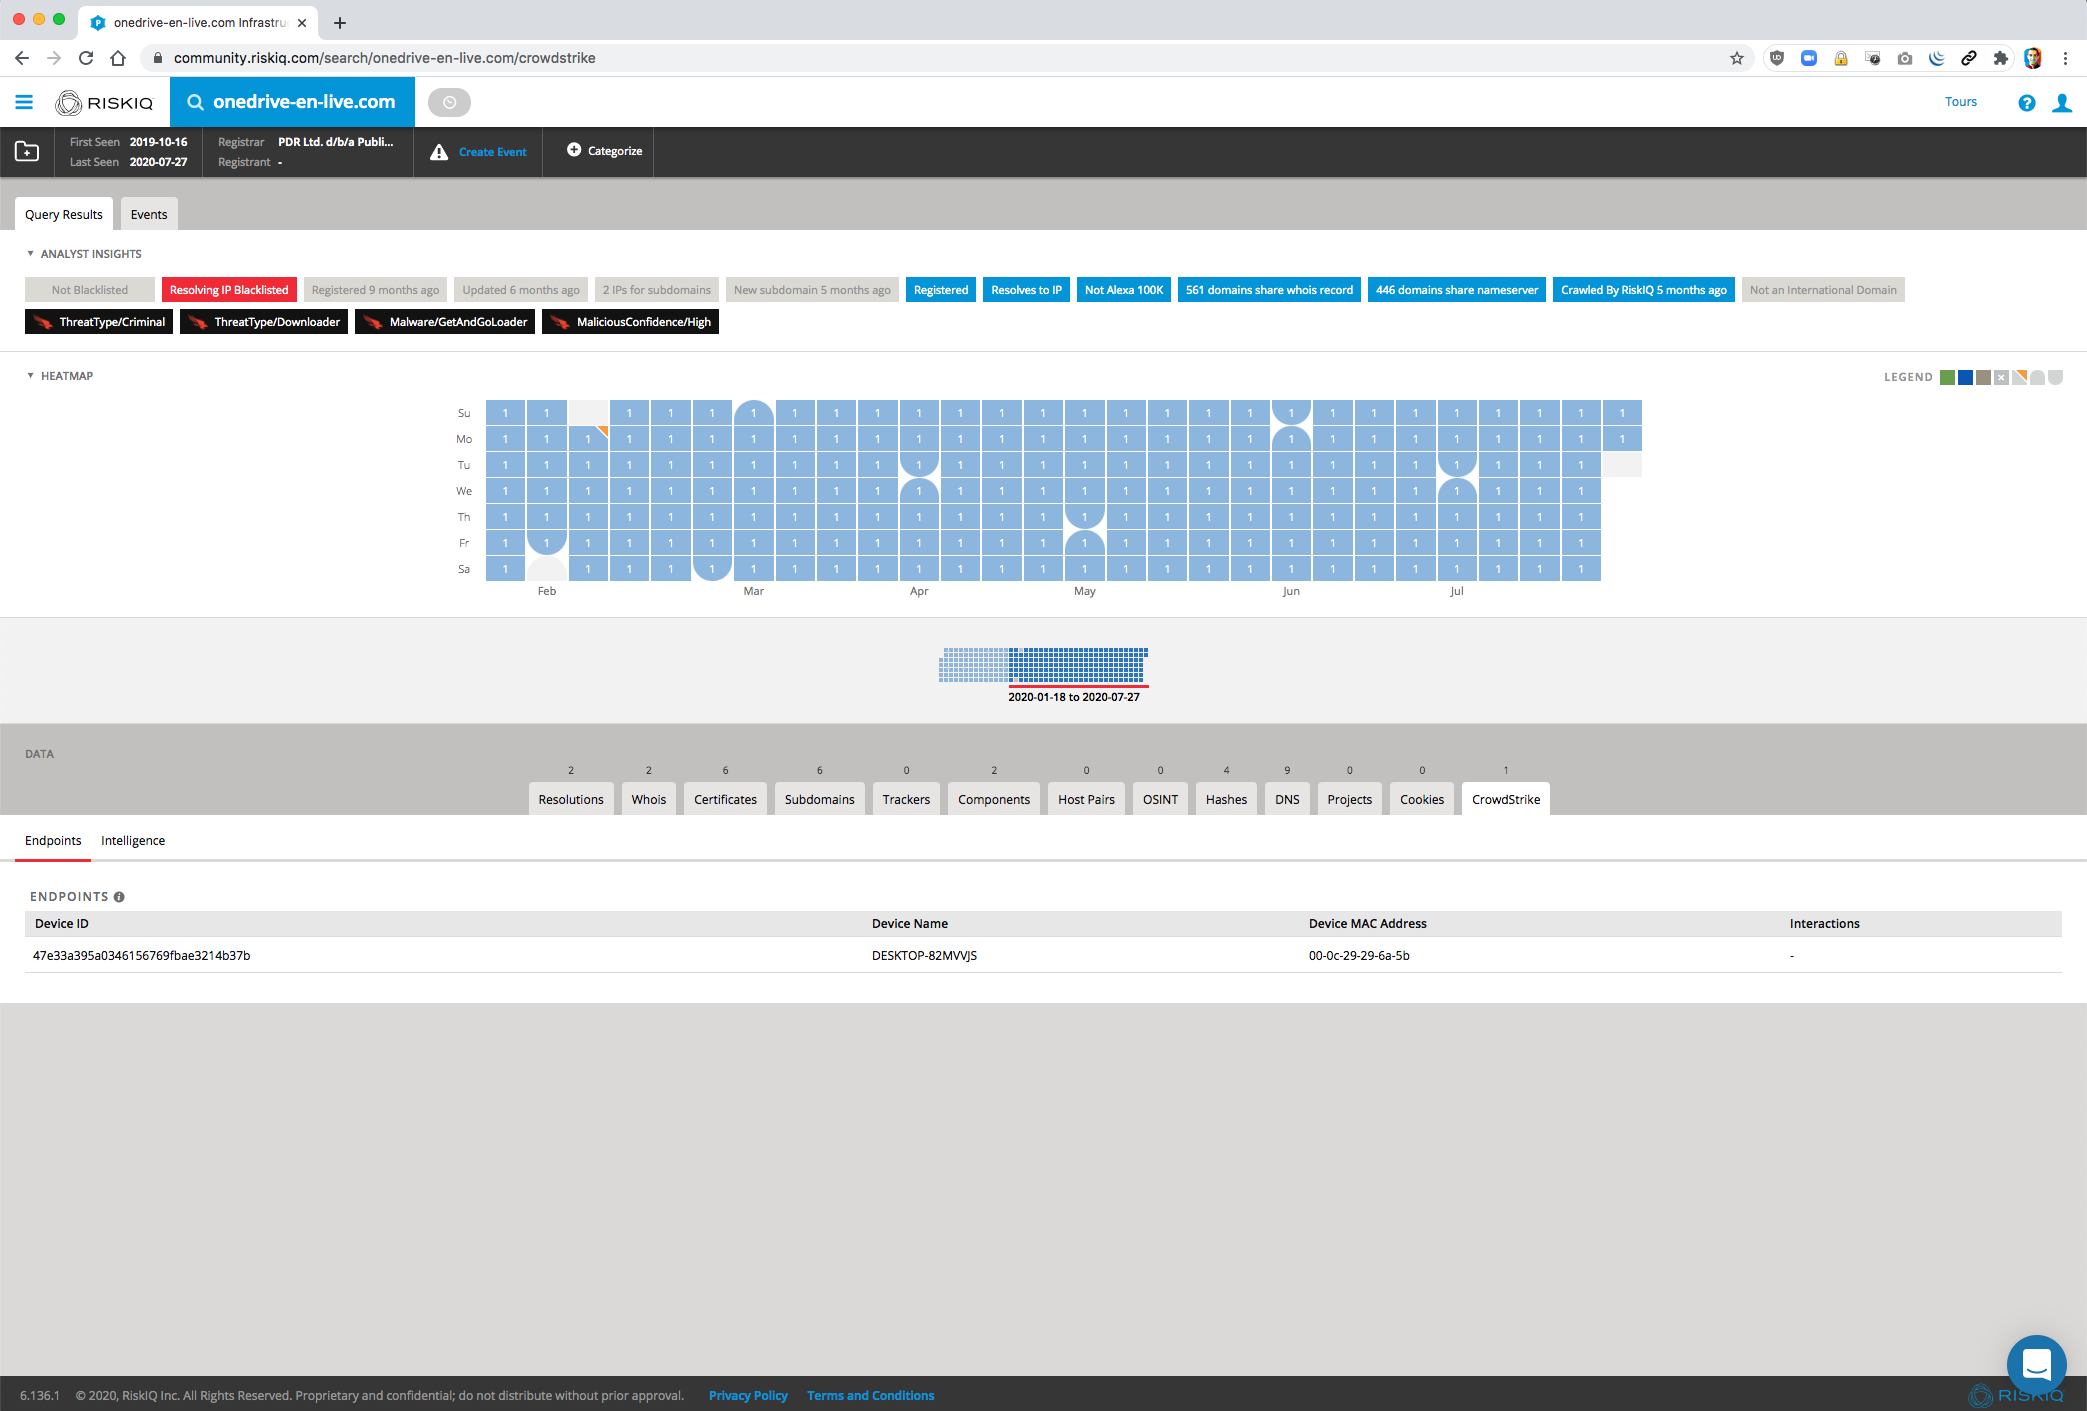Click device name DESKTOP-82MVVJS
Viewport: 2087px width, 1411px height.
coord(924,956)
